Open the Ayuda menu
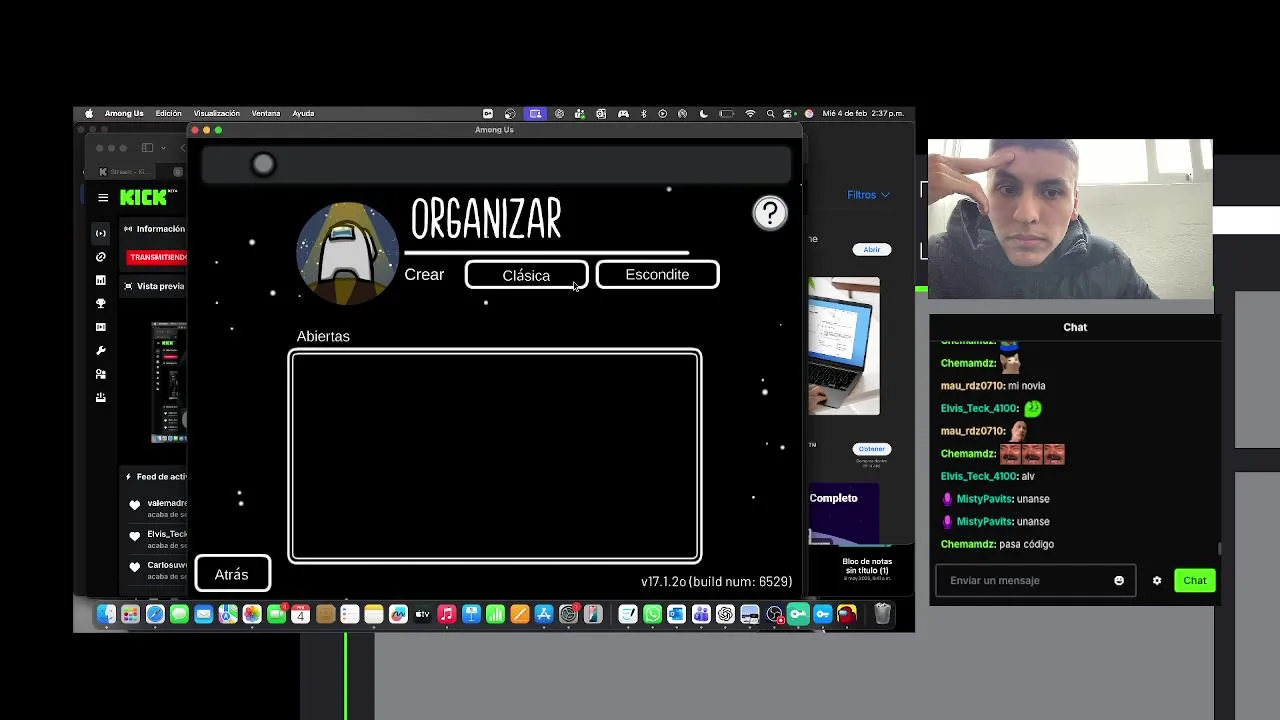This screenshot has width=1280, height=720. (x=303, y=114)
